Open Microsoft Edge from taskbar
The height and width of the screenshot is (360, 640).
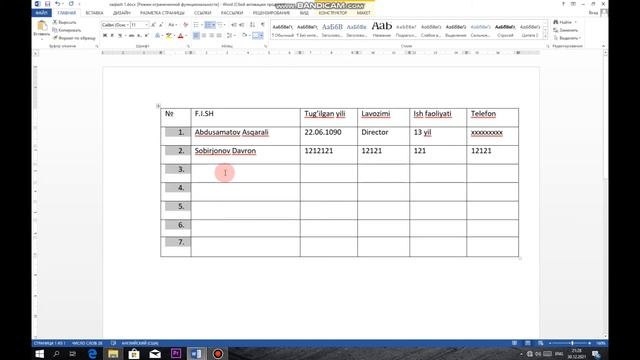[92, 354]
